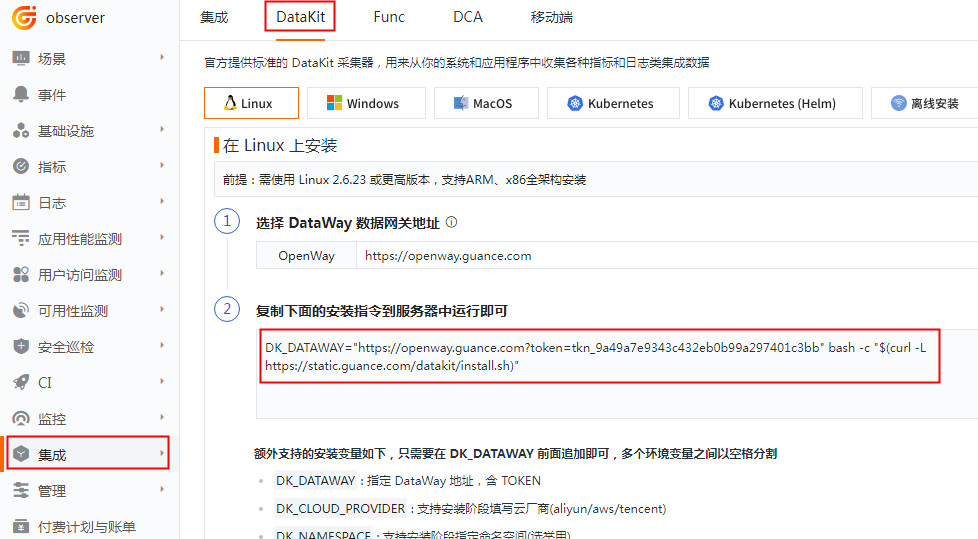
Task: Expand the CI submenu arrow
Action: [x=162, y=381]
